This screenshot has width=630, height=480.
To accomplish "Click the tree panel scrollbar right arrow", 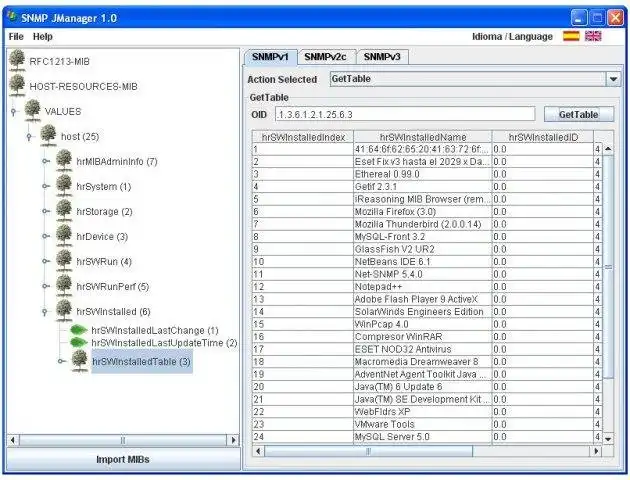I will [233, 440].
